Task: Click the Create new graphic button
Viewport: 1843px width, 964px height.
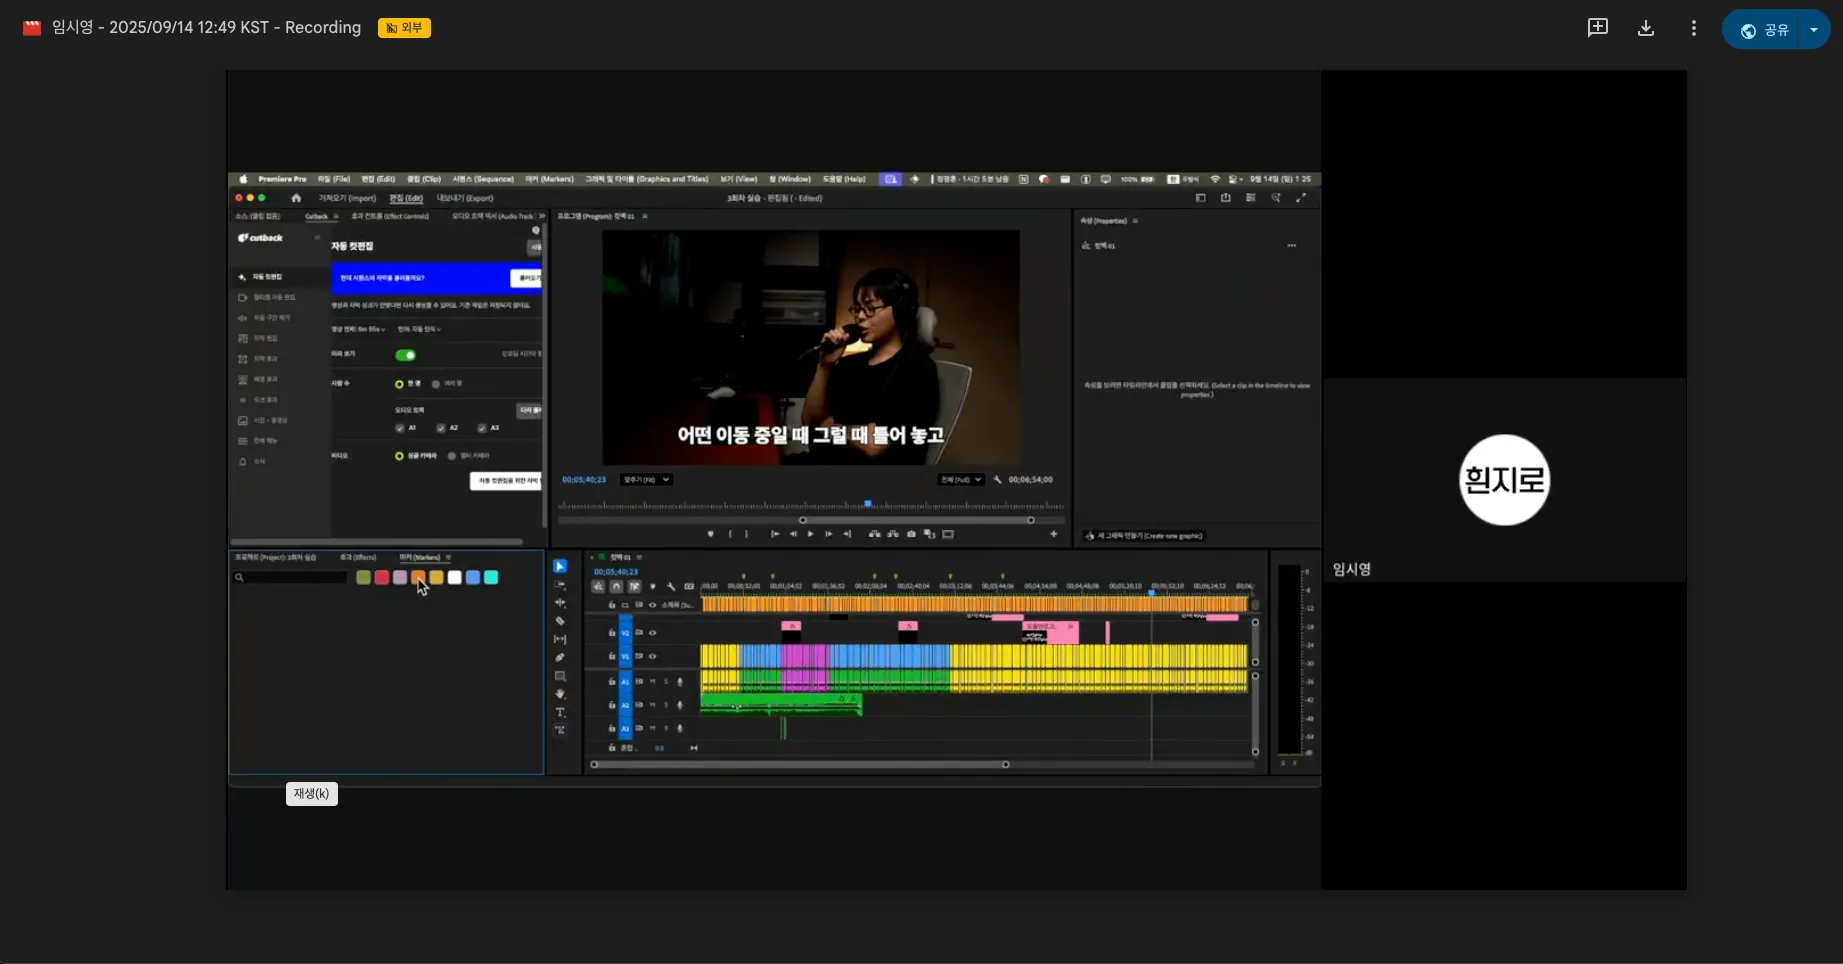Action: pyautogui.click(x=1145, y=536)
